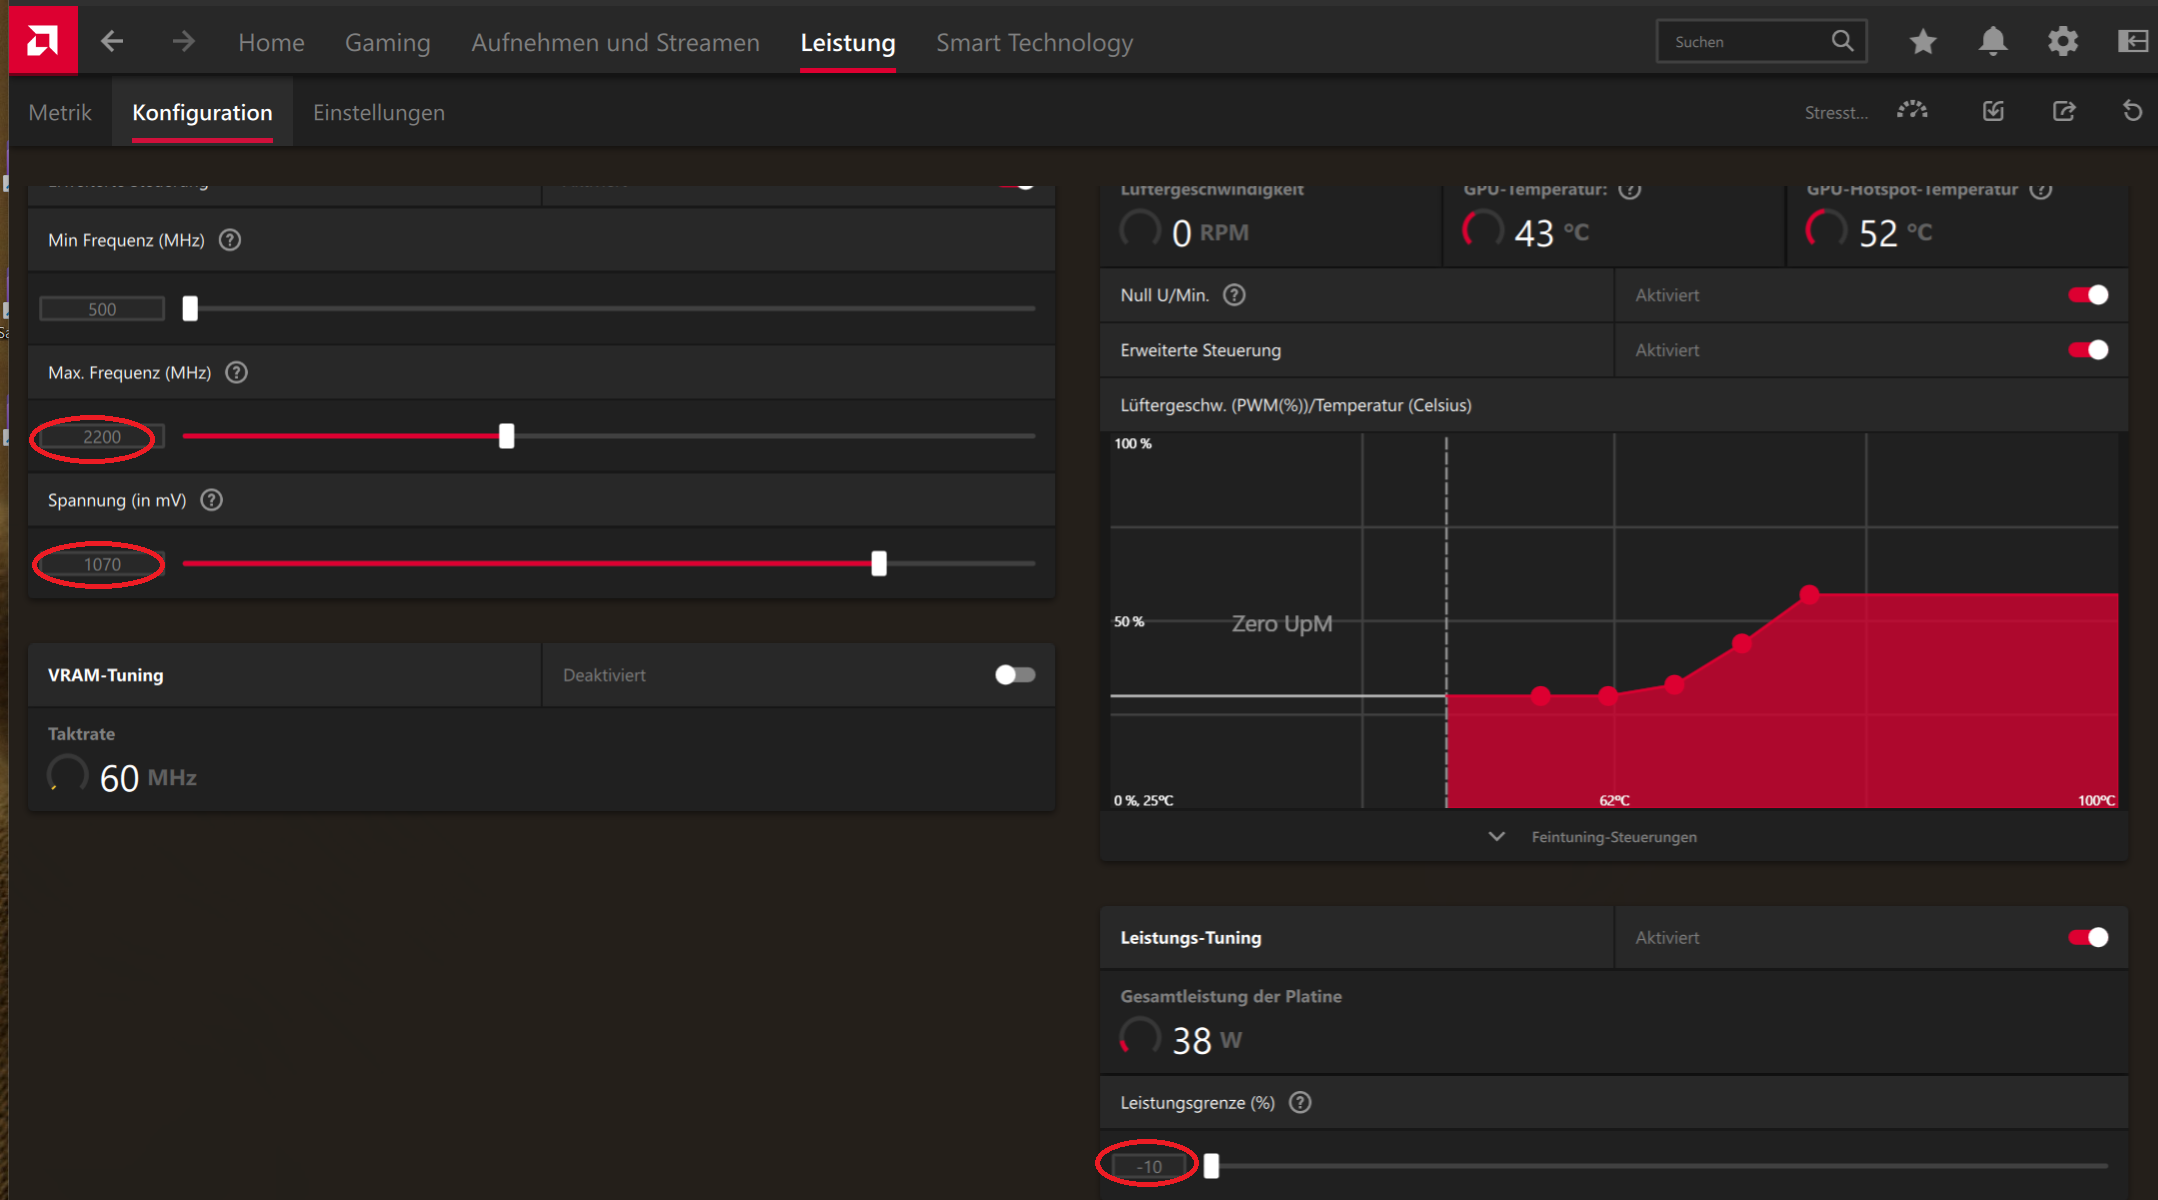Click the stress test gauge icon
2158x1200 pixels.
click(x=1912, y=111)
